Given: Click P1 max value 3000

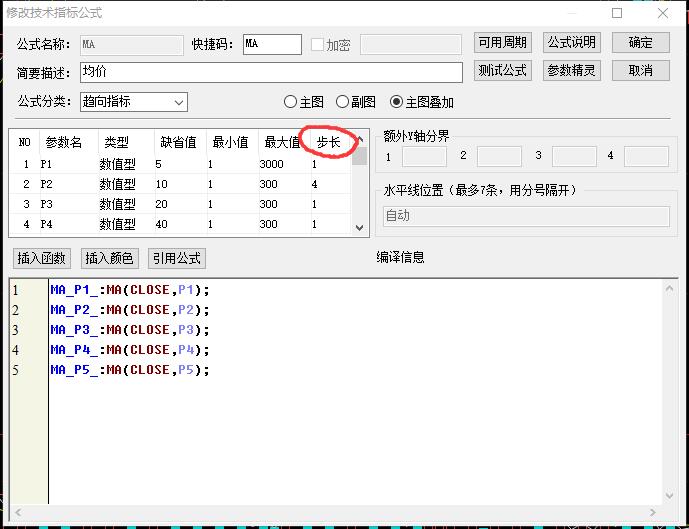Looking at the screenshot, I should (271, 164).
